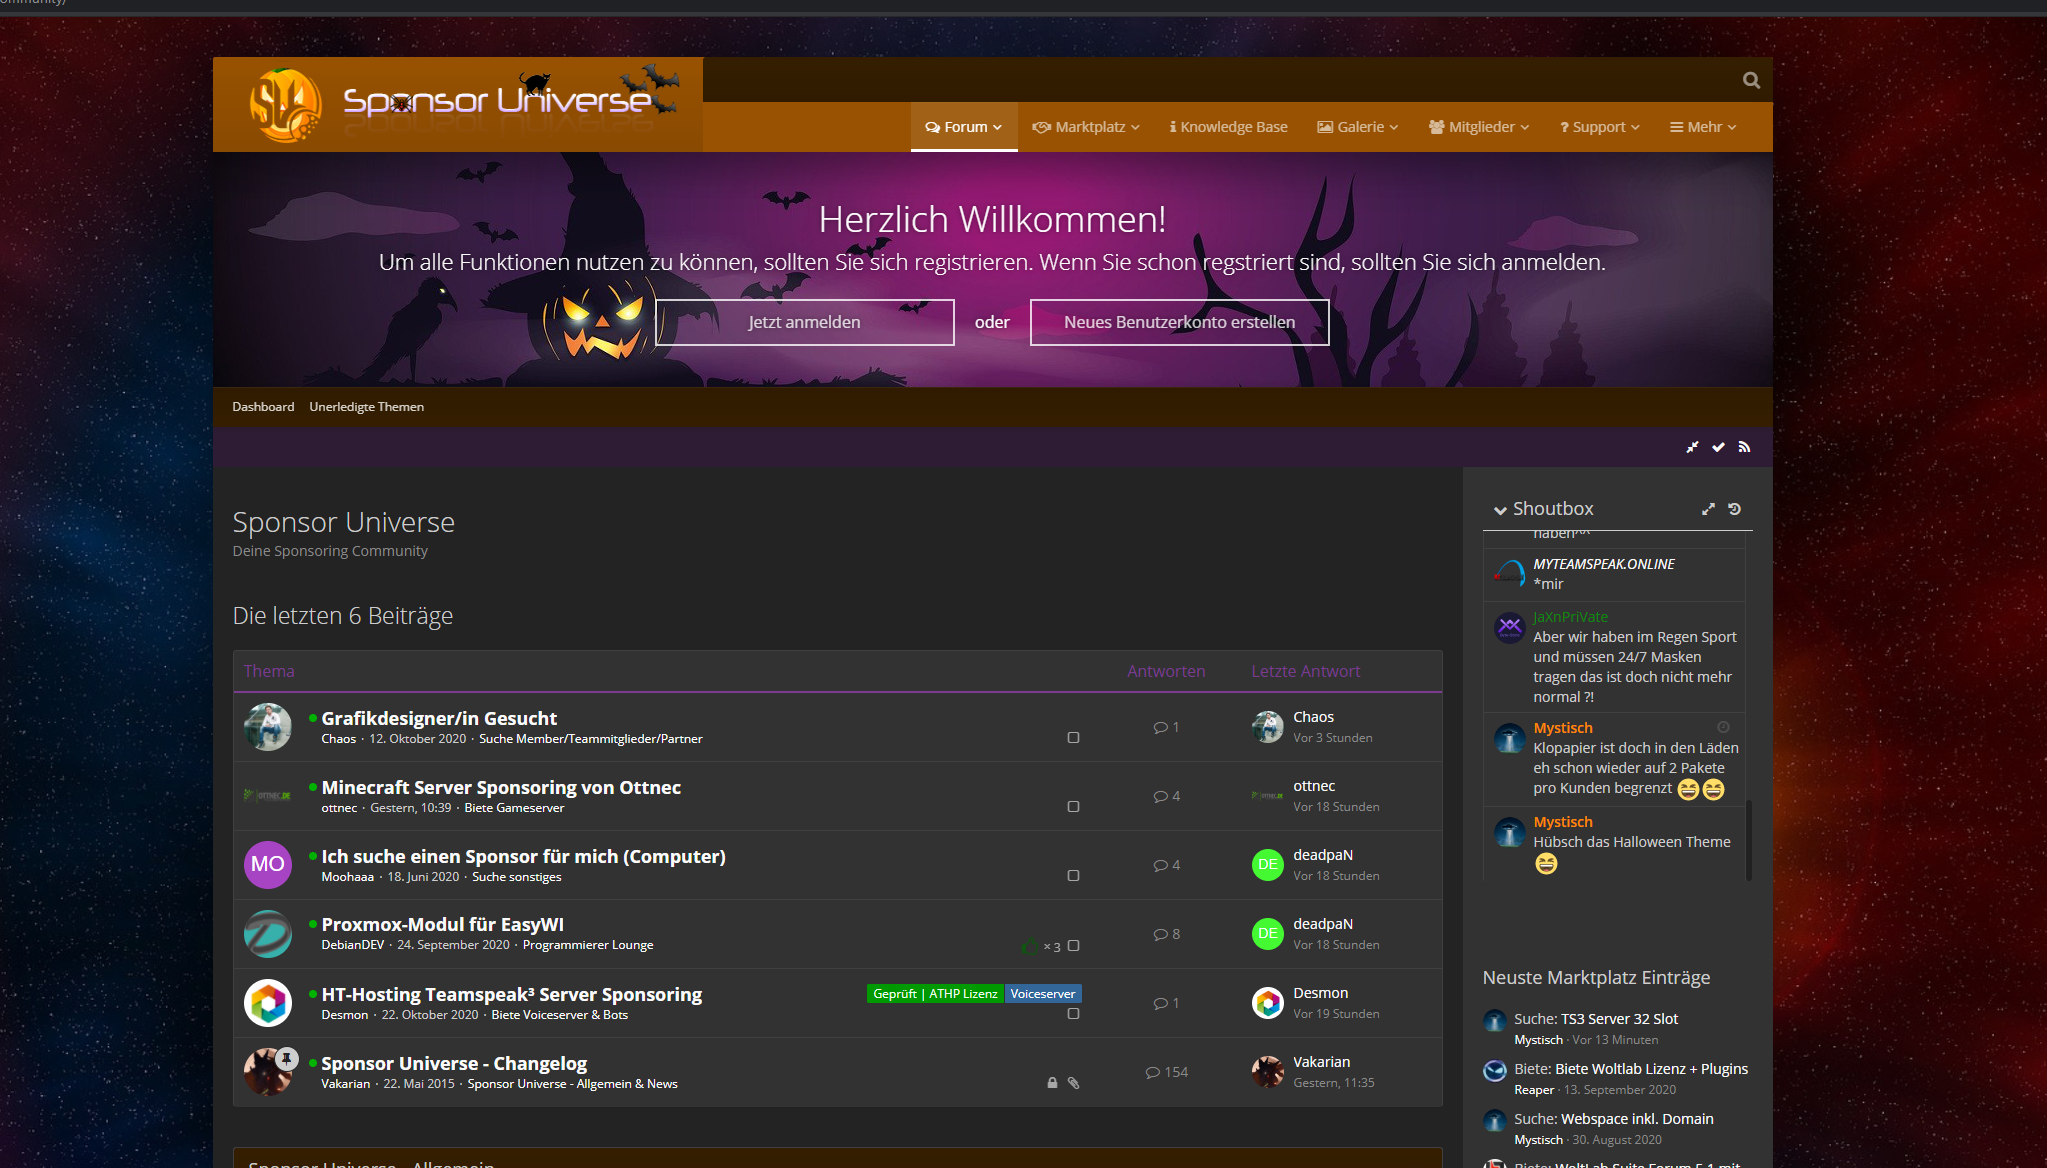Click the collapse-width arrows icon
The width and height of the screenshot is (2047, 1168).
[1692, 447]
